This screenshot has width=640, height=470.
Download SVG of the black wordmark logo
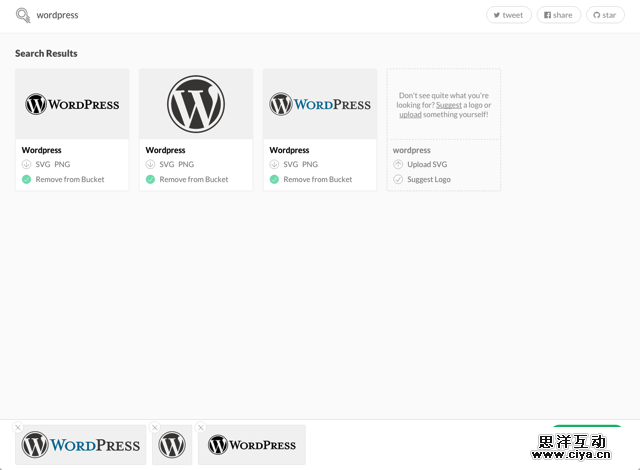click(x=43, y=164)
